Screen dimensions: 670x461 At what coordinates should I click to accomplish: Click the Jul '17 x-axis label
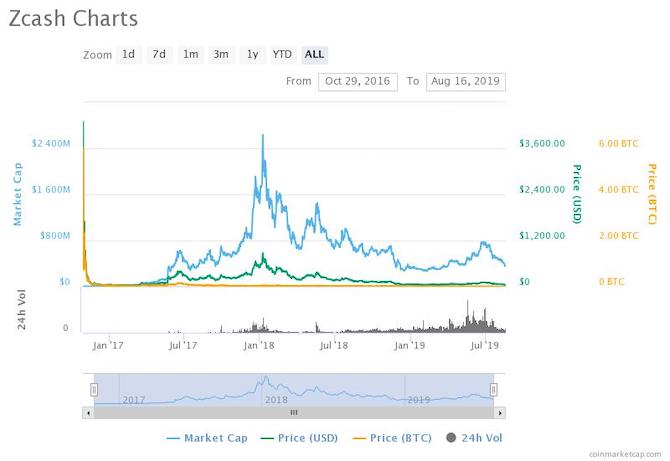click(x=183, y=345)
